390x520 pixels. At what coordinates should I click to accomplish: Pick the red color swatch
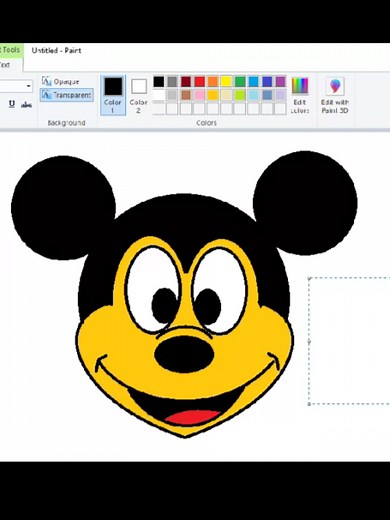199,81
